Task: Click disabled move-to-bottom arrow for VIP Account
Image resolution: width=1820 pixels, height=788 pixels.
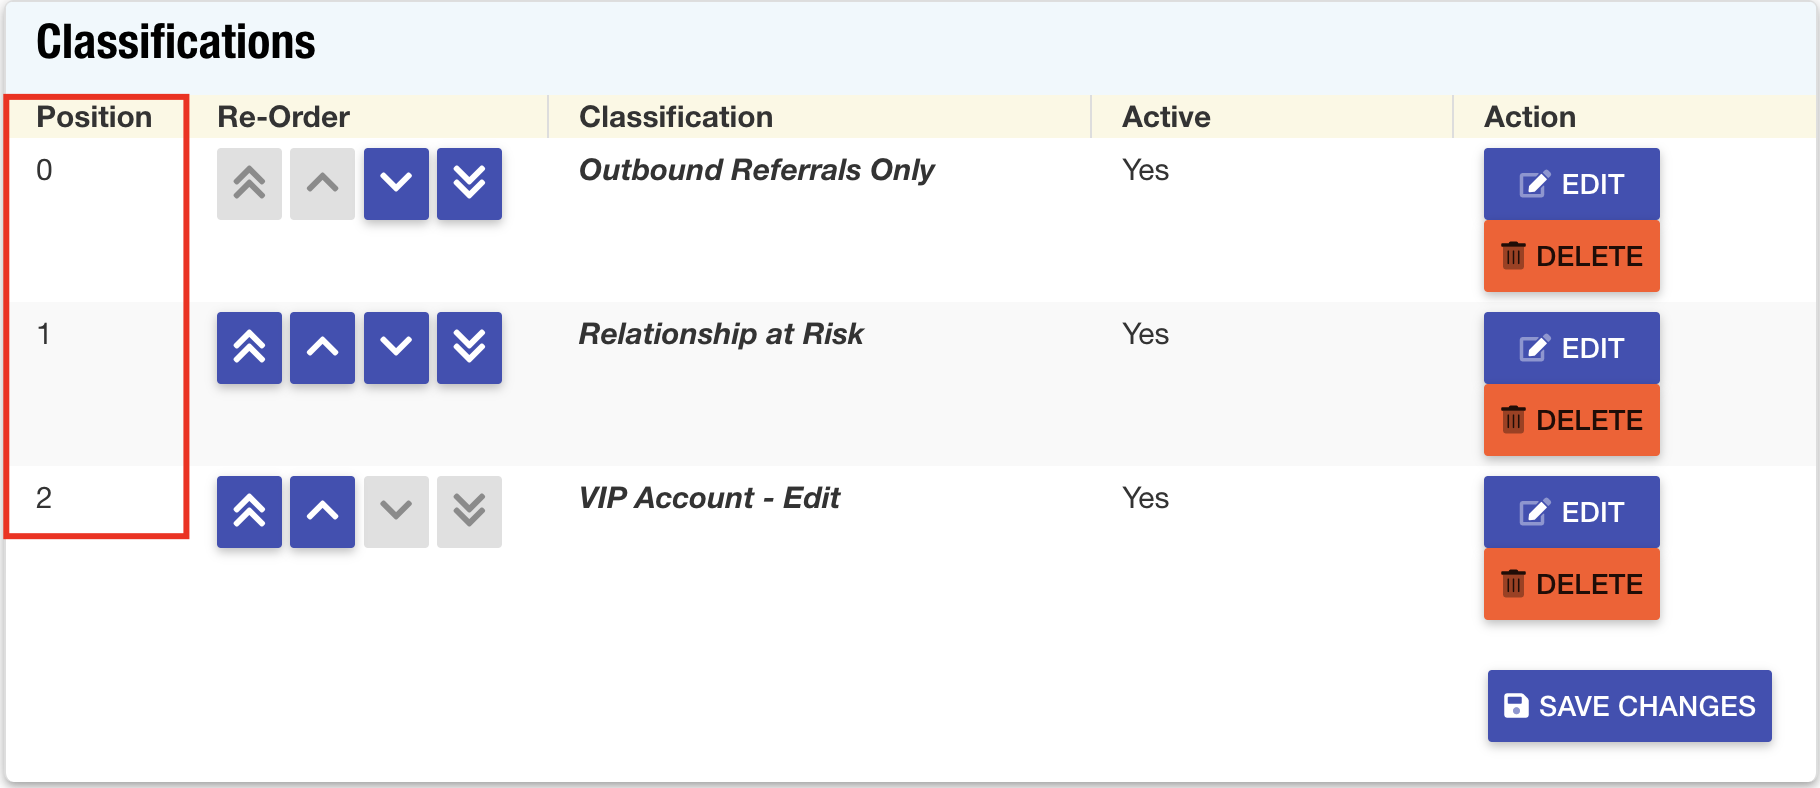Action: point(469,512)
